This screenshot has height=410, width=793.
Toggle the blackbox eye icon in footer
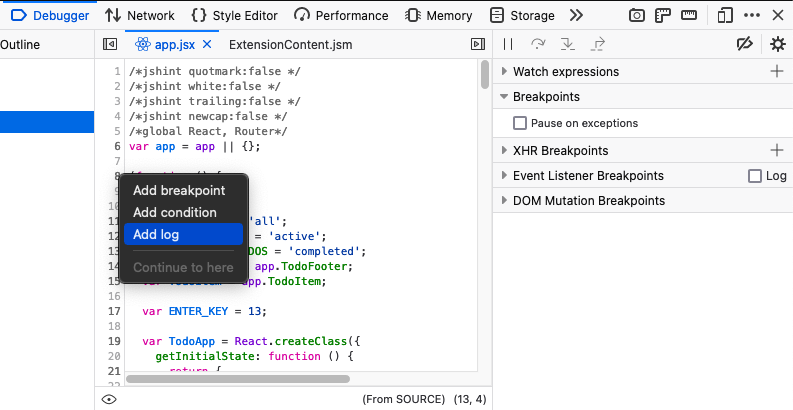point(109,399)
